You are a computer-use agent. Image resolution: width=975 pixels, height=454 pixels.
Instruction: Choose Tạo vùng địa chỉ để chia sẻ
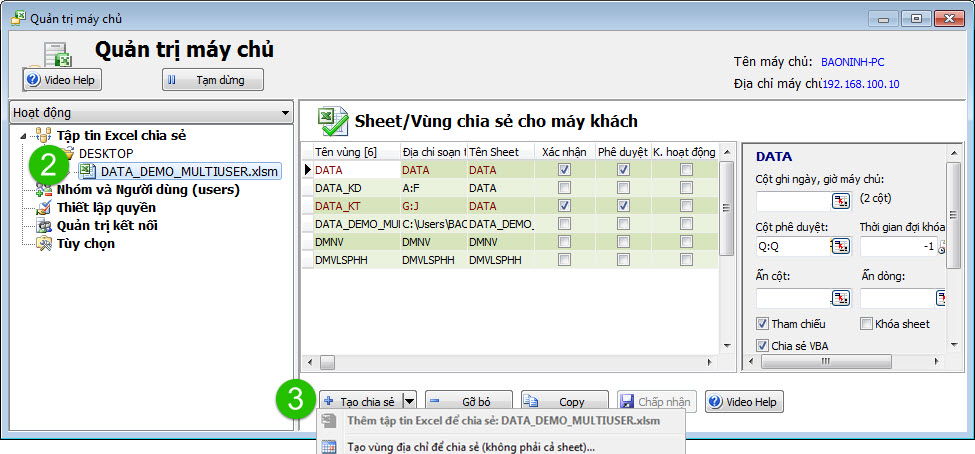pyautogui.click(x=470, y=446)
